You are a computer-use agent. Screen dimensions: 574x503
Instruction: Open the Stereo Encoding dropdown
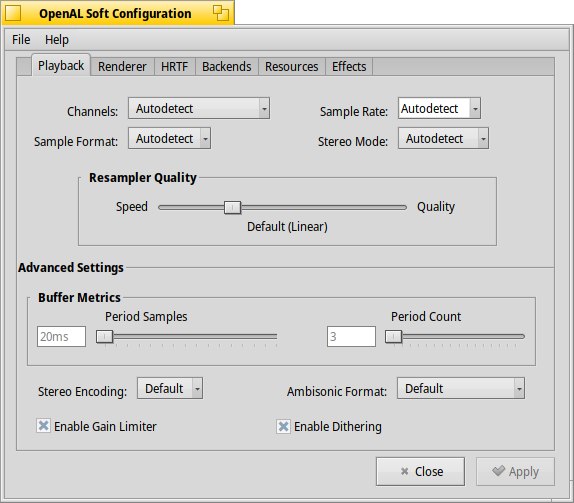coord(170,388)
